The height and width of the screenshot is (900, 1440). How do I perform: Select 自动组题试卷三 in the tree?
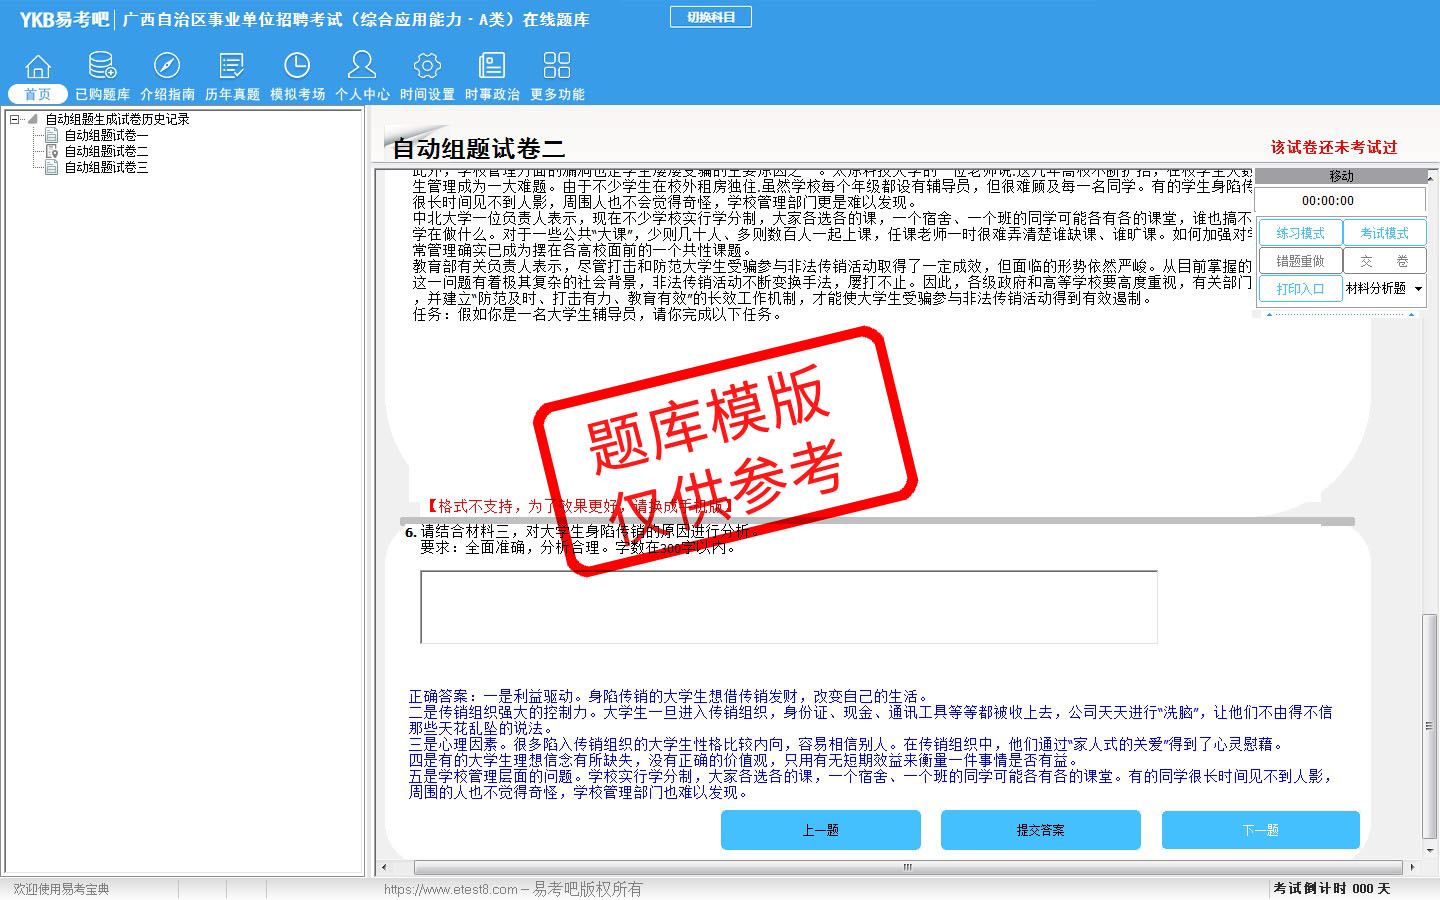(x=106, y=167)
